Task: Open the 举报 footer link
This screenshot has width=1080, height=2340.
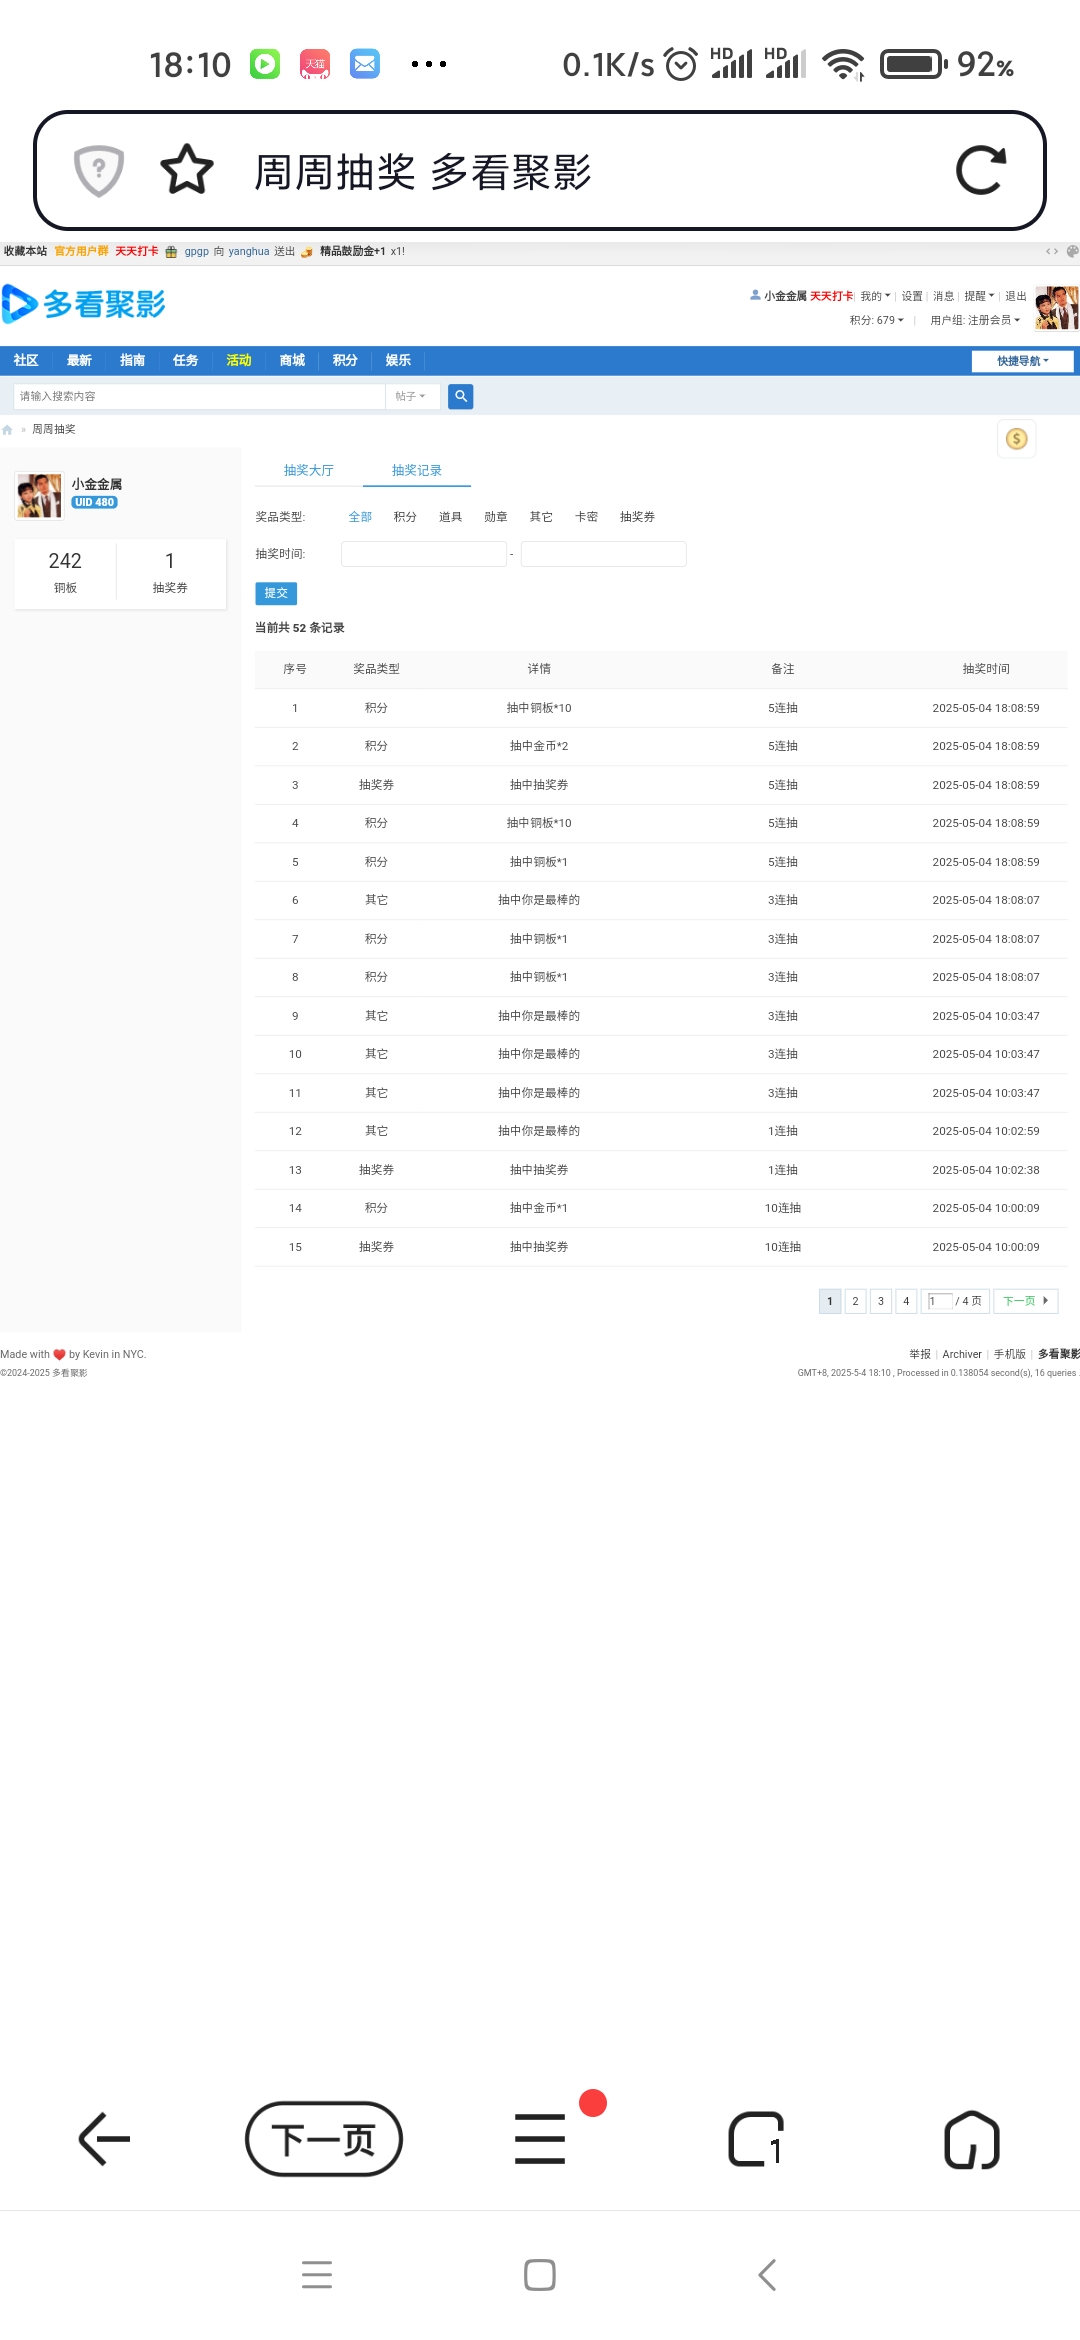Action: 920,1354
